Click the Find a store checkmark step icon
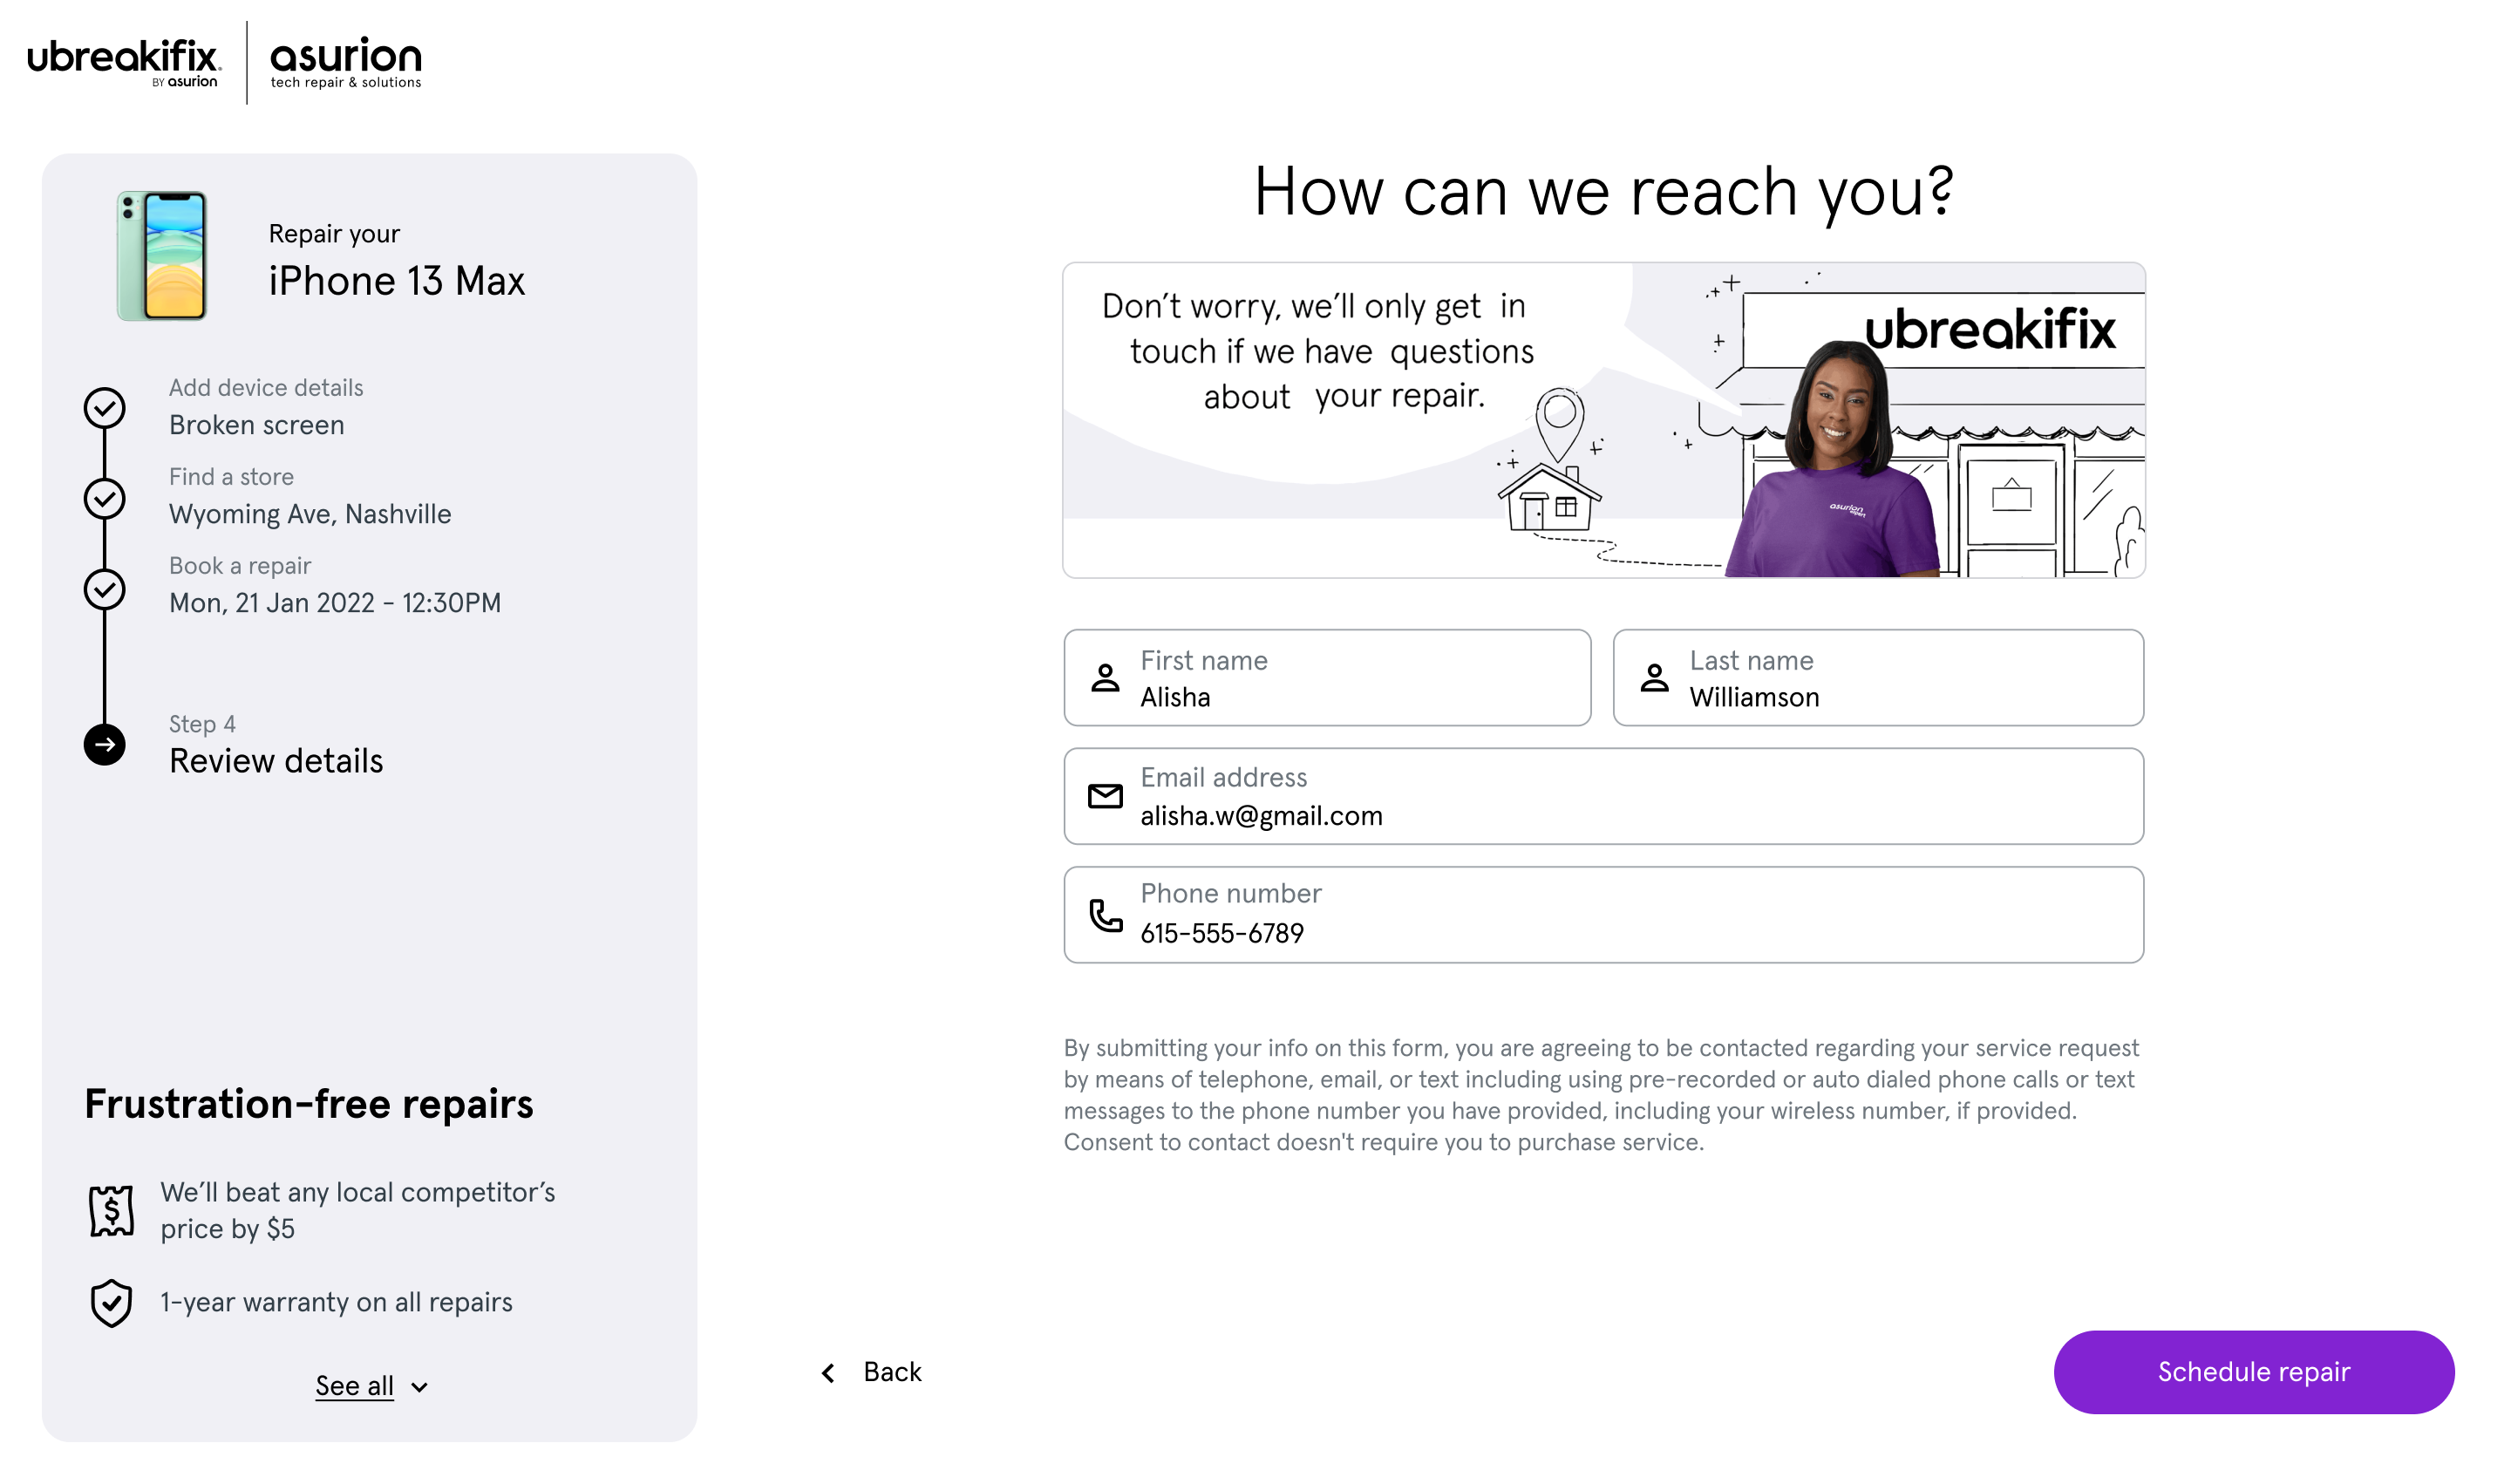Screen dimensions: 2511x1484 tap(104, 498)
